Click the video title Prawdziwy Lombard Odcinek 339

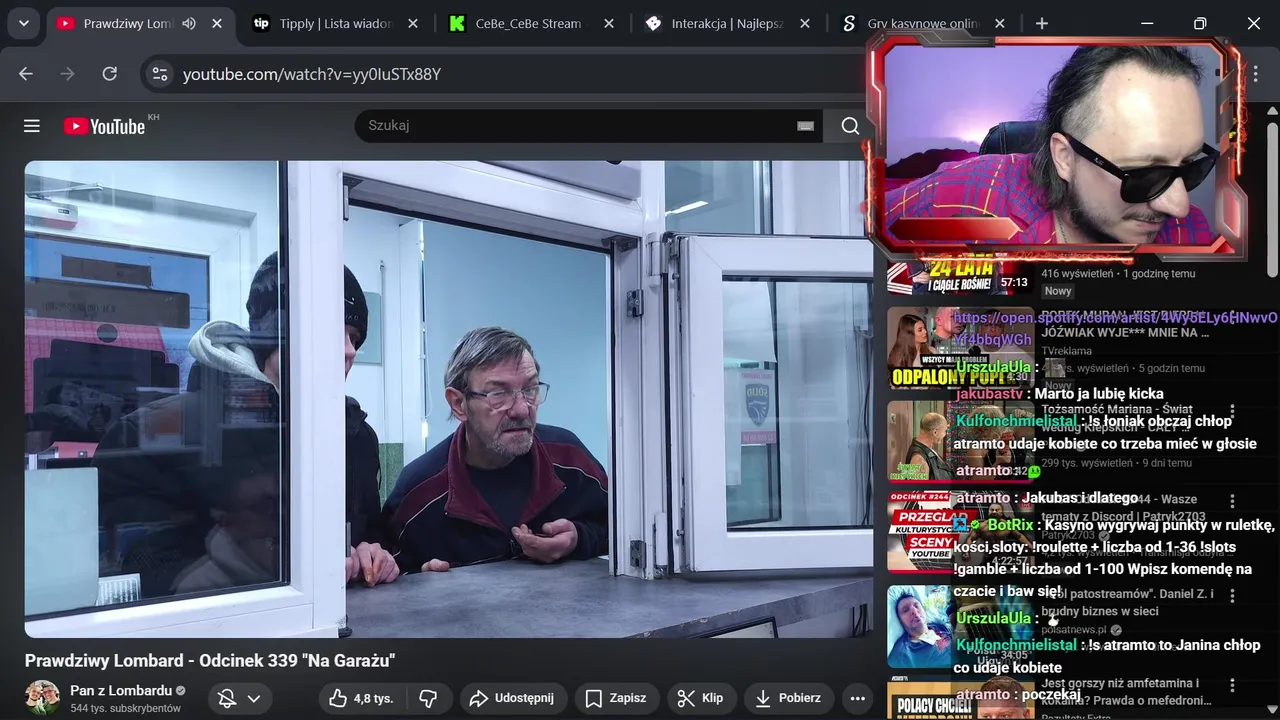click(x=210, y=660)
